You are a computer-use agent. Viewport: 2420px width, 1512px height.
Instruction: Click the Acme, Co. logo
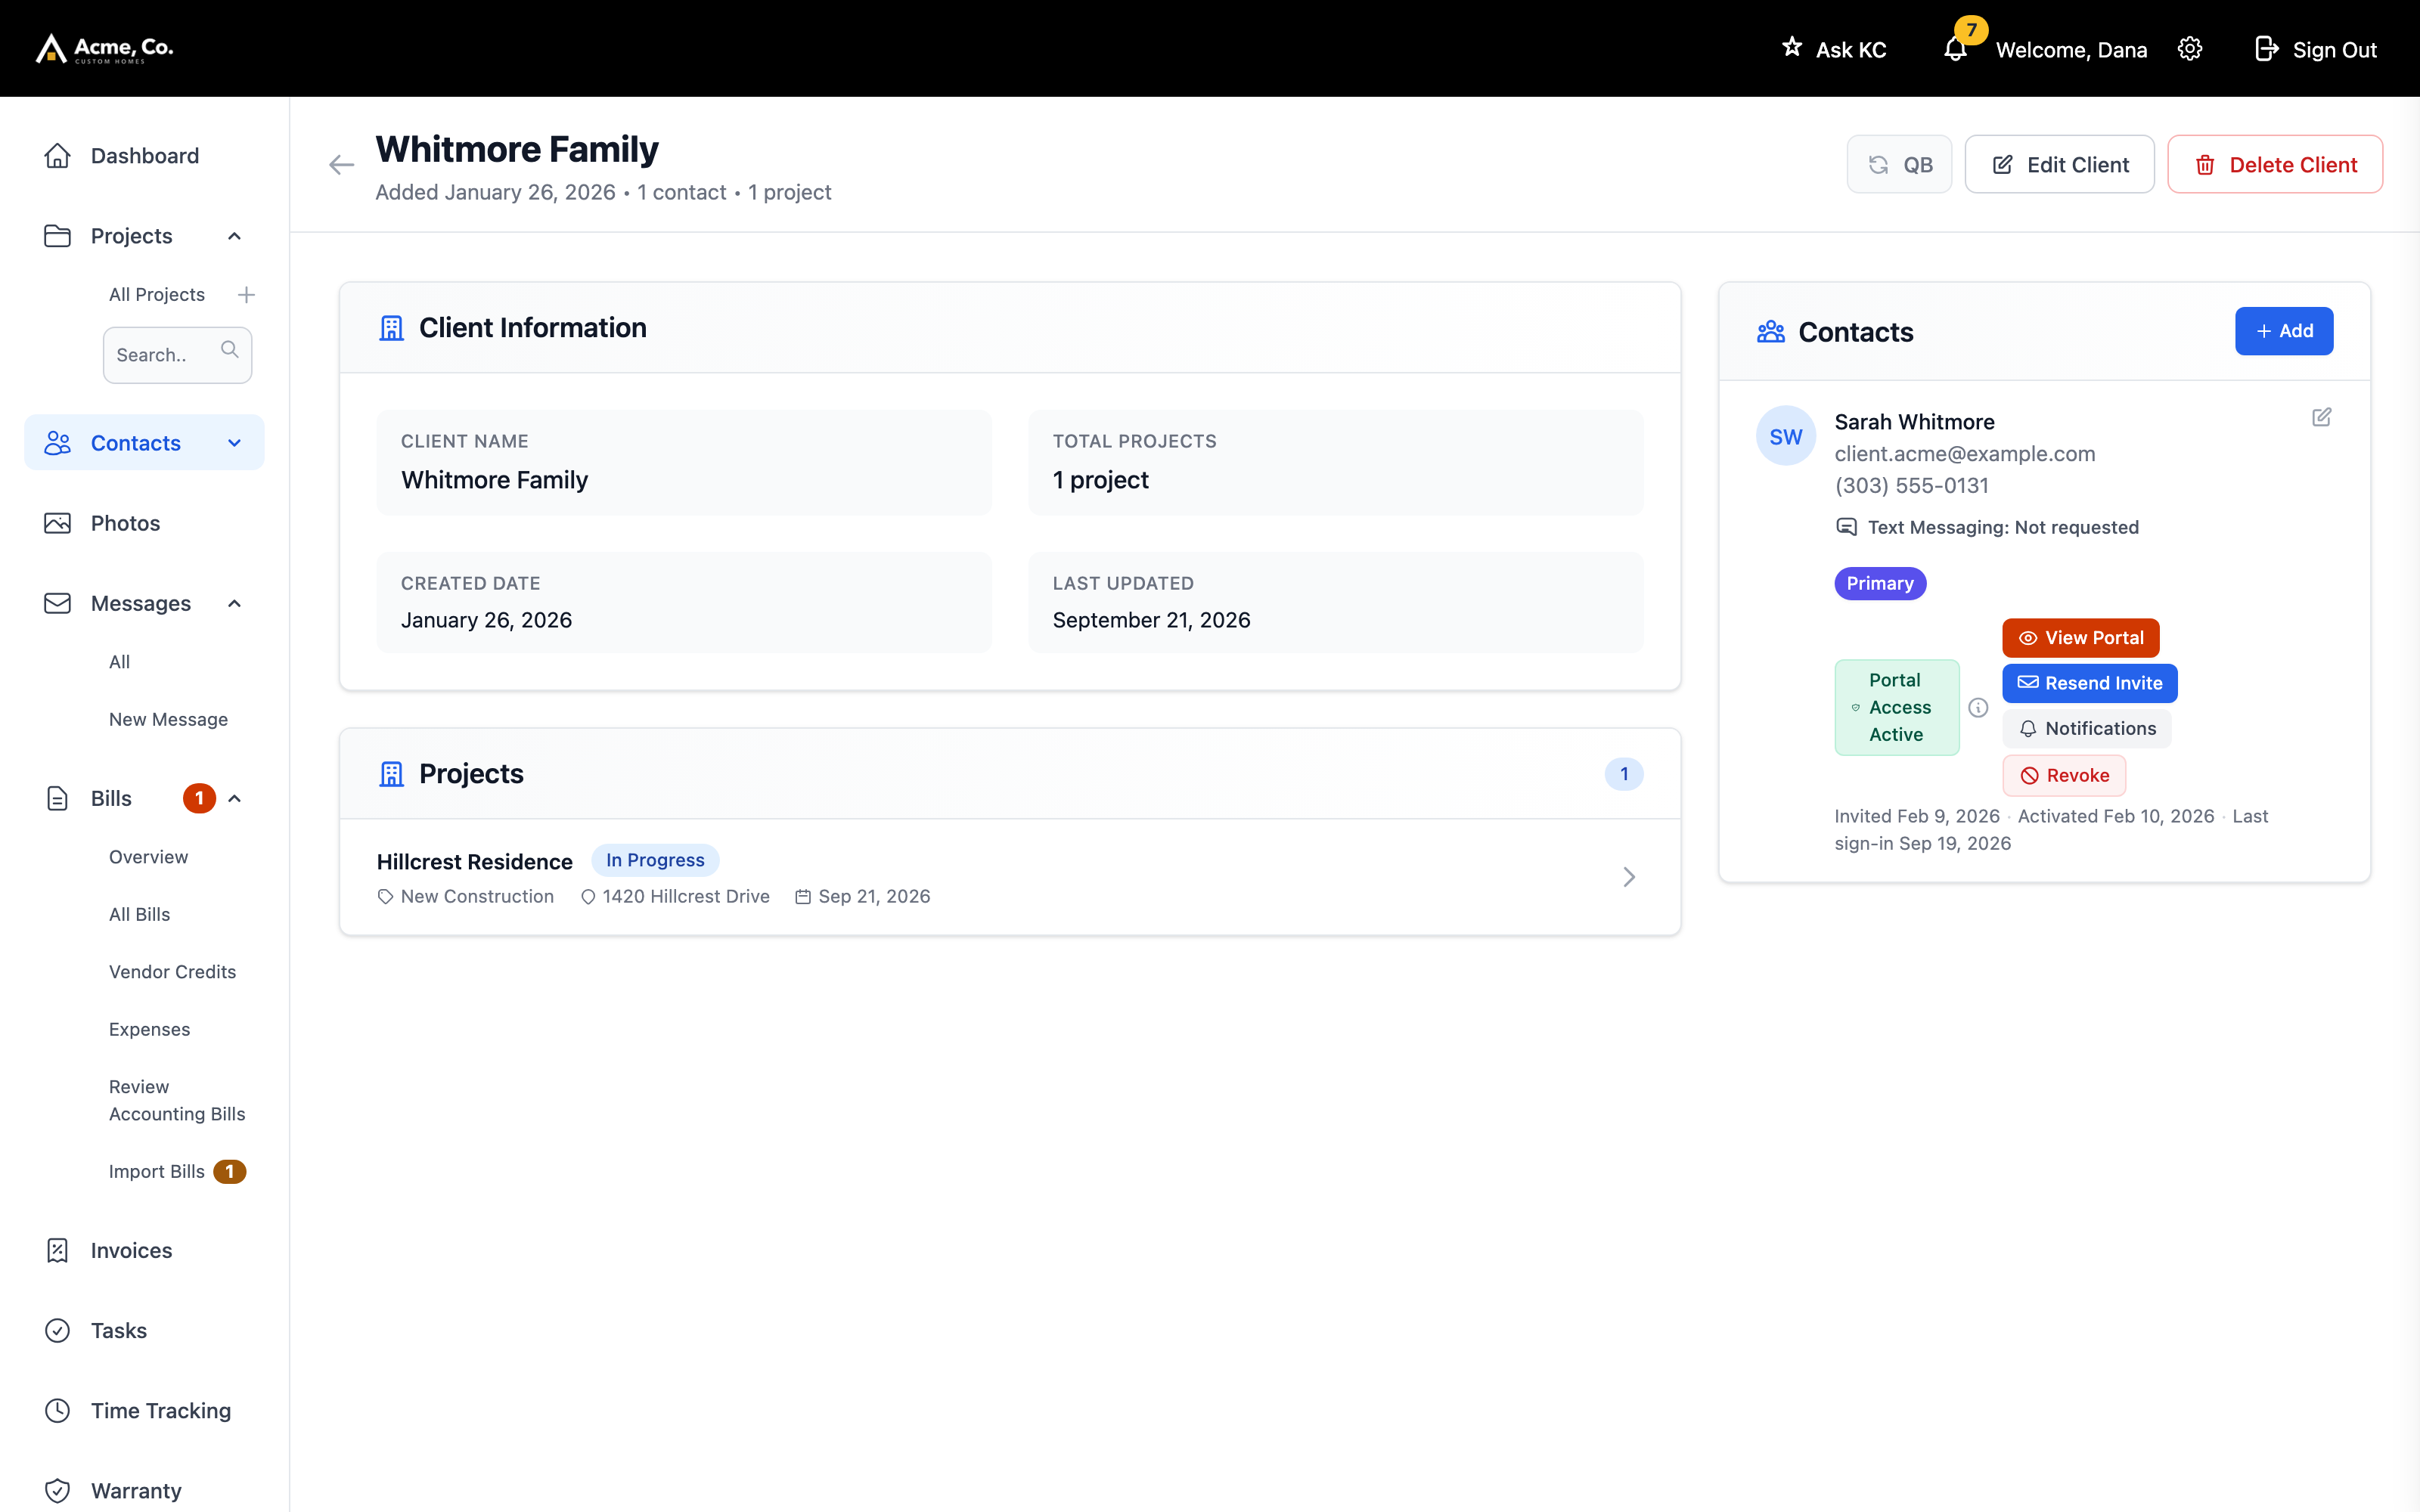[x=105, y=48]
